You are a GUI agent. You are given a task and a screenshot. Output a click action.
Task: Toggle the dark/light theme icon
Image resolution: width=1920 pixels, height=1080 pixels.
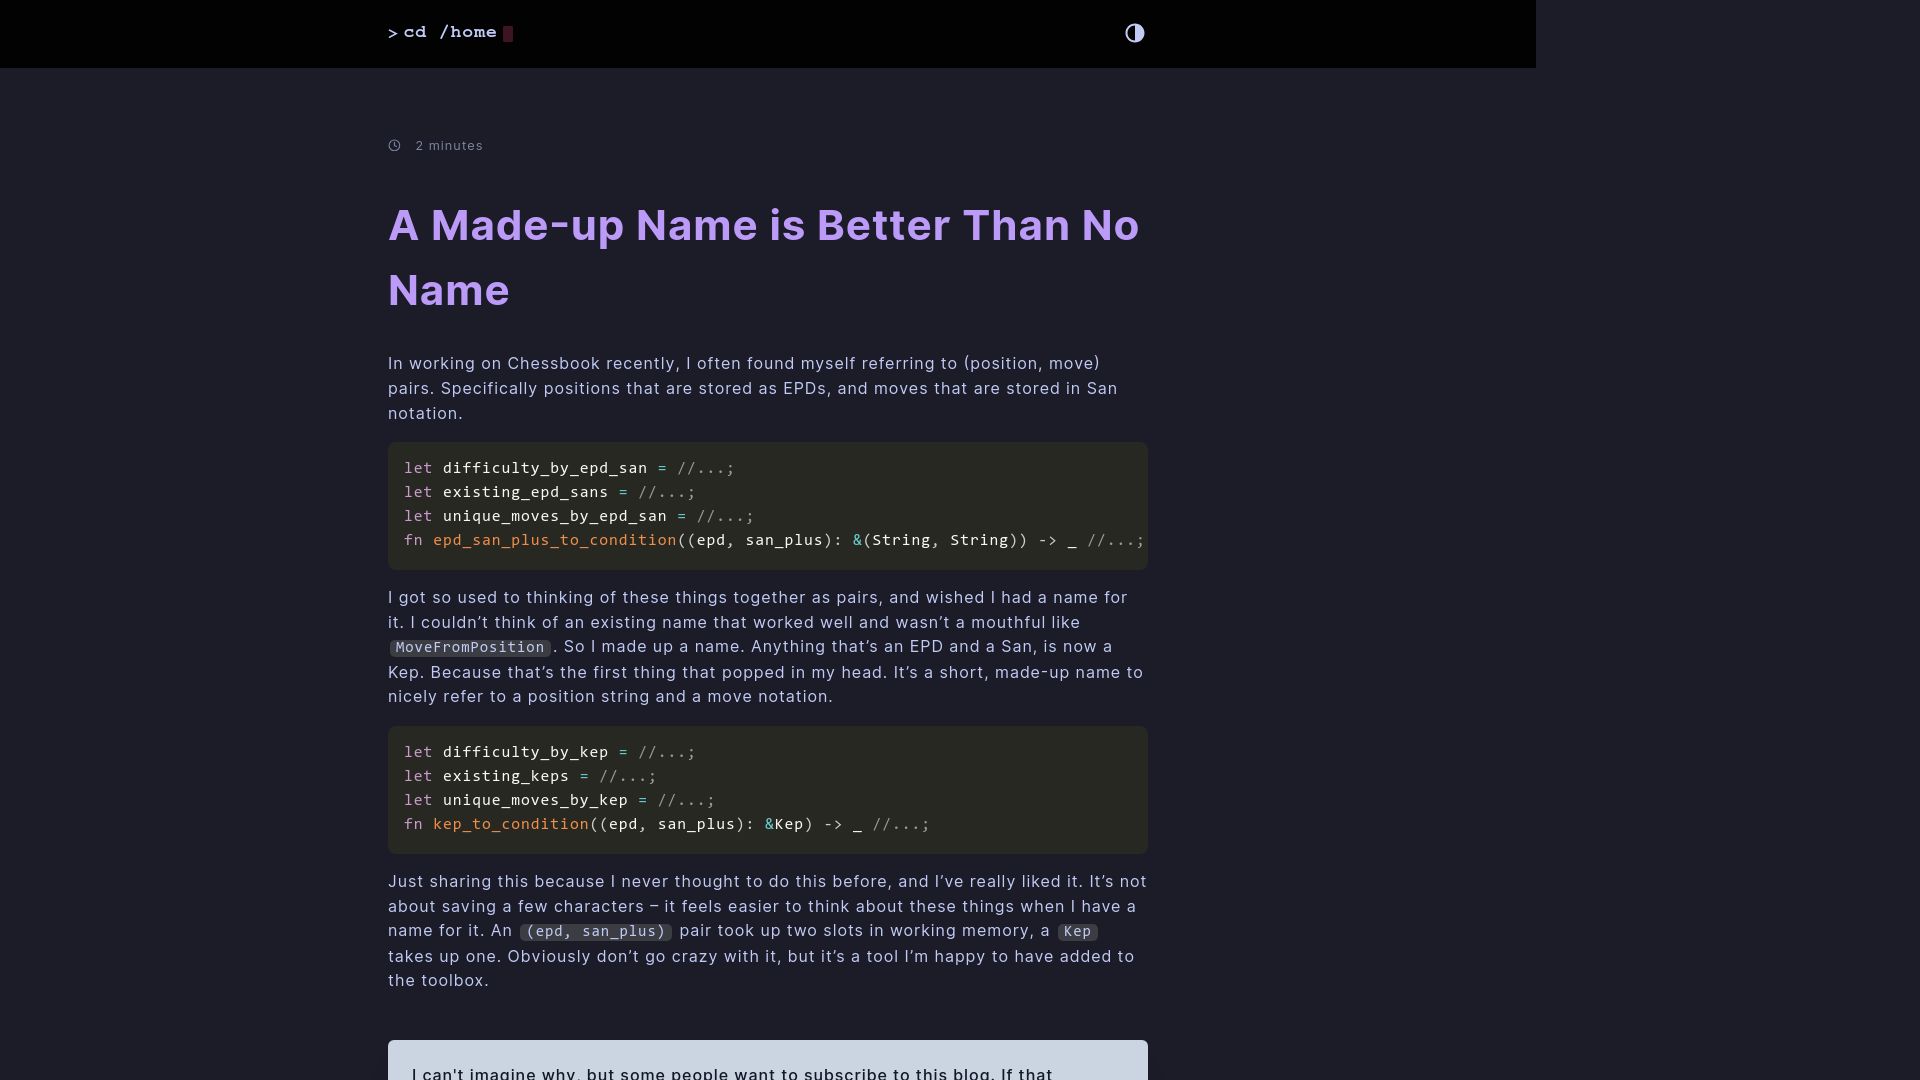[1134, 33]
